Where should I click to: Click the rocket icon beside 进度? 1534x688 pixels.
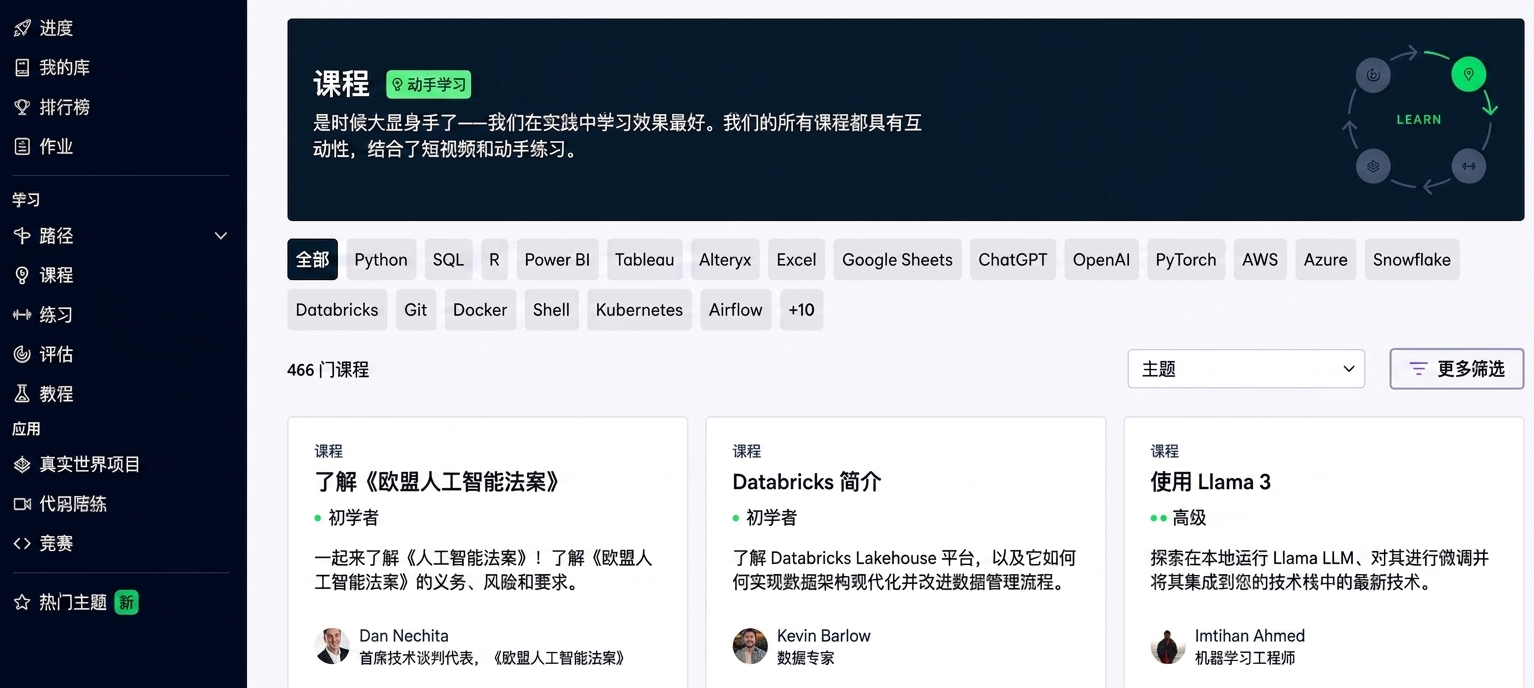22,28
